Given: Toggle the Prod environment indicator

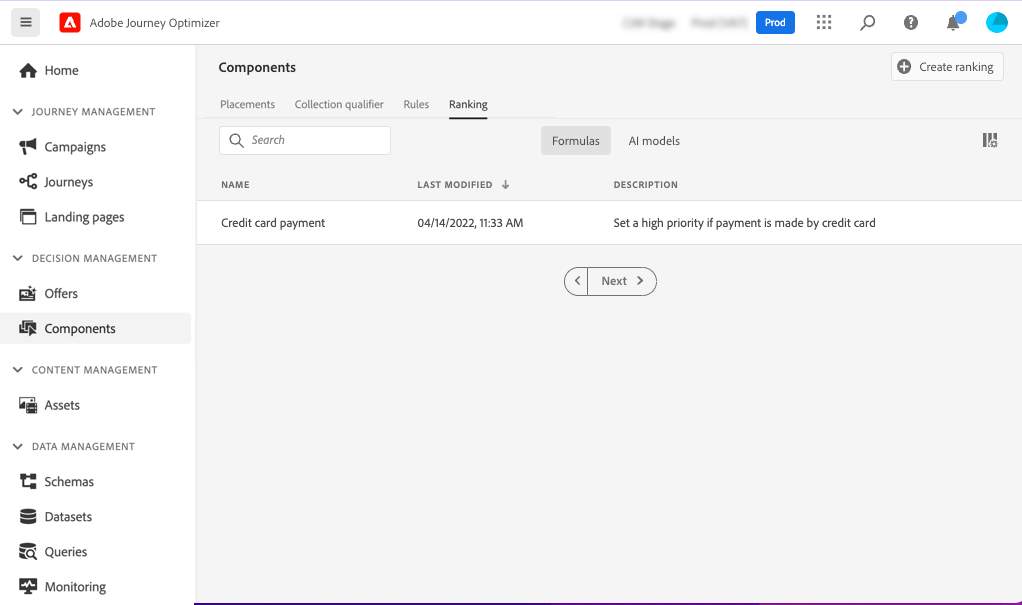Looking at the screenshot, I should pos(775,22).
